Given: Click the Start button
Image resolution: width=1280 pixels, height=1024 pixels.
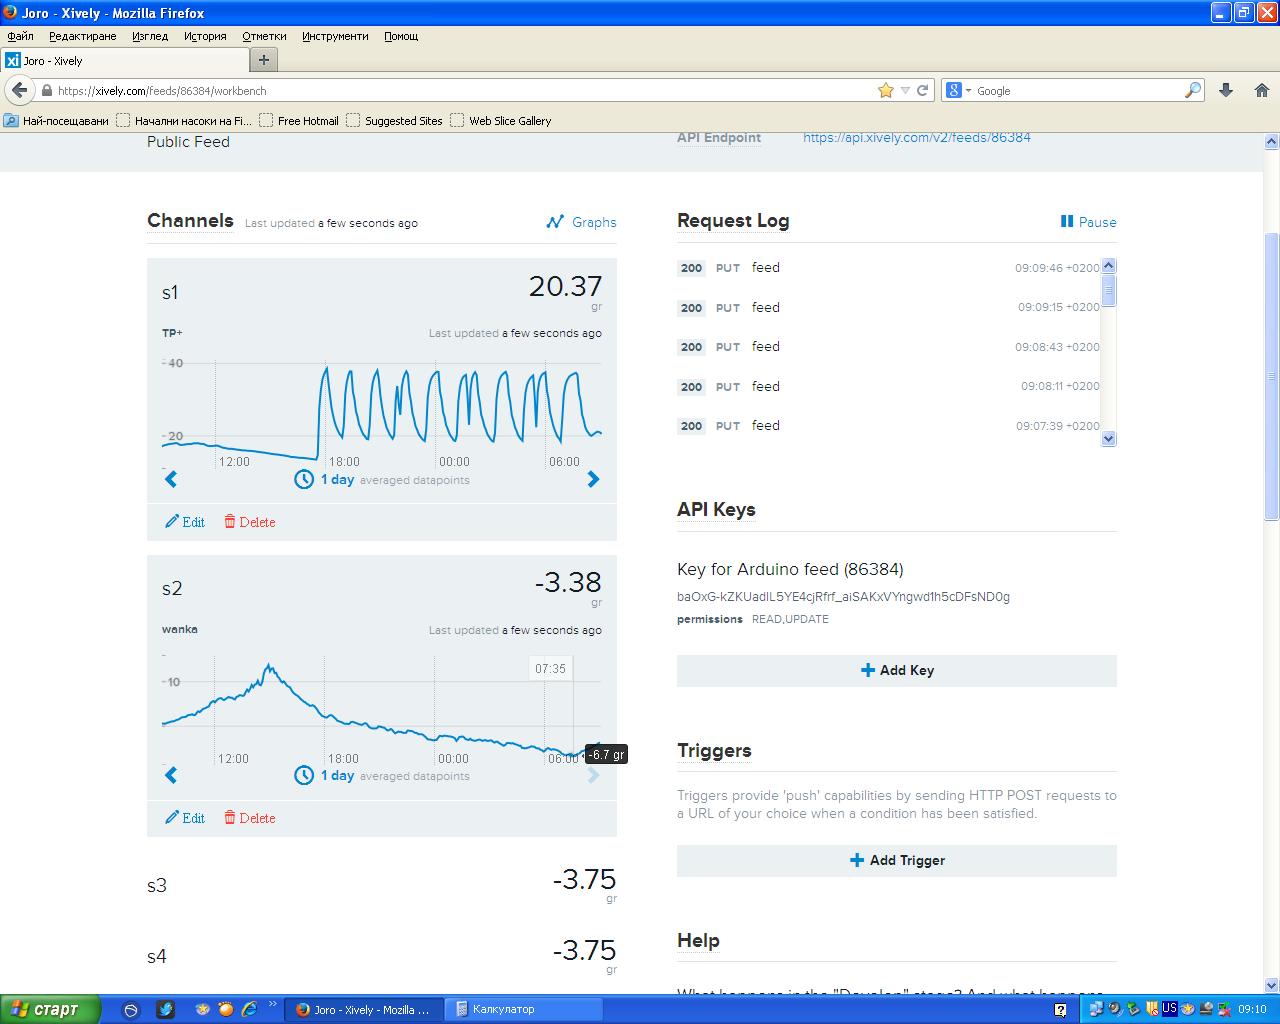Looking at the screenshot, I should tap(50, 1009).
